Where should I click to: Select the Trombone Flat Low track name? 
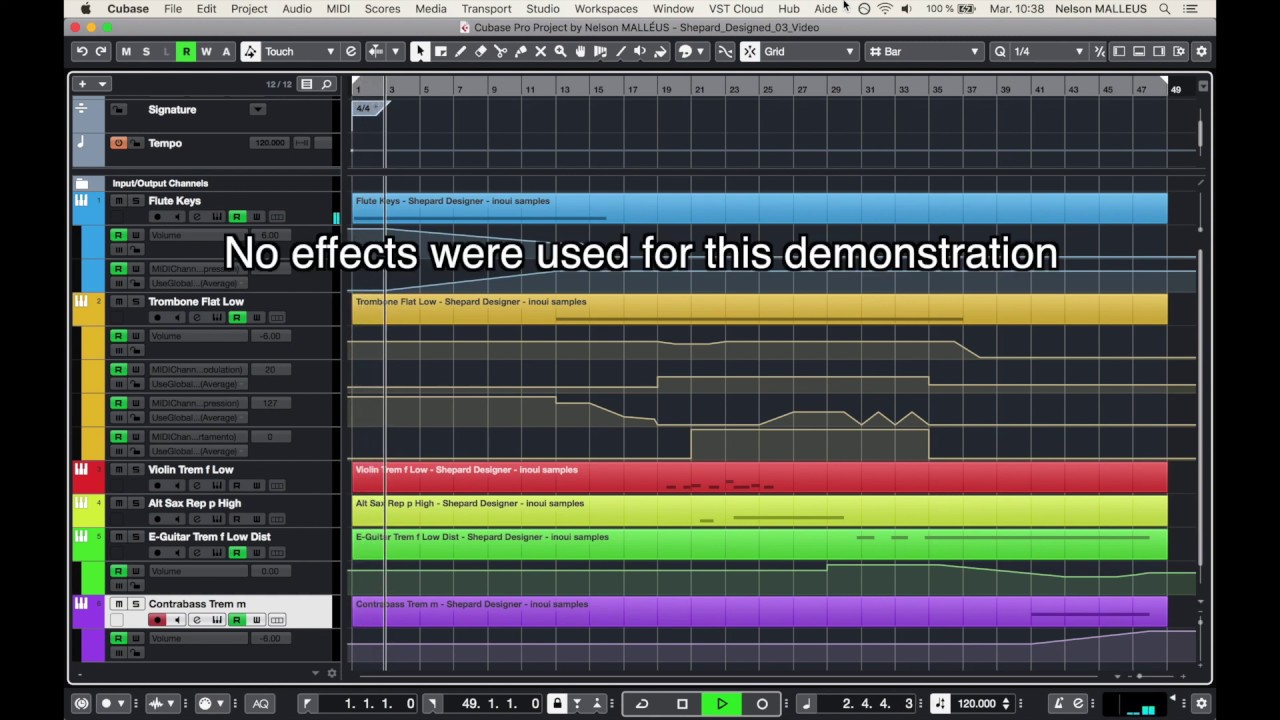click(196, 302)
